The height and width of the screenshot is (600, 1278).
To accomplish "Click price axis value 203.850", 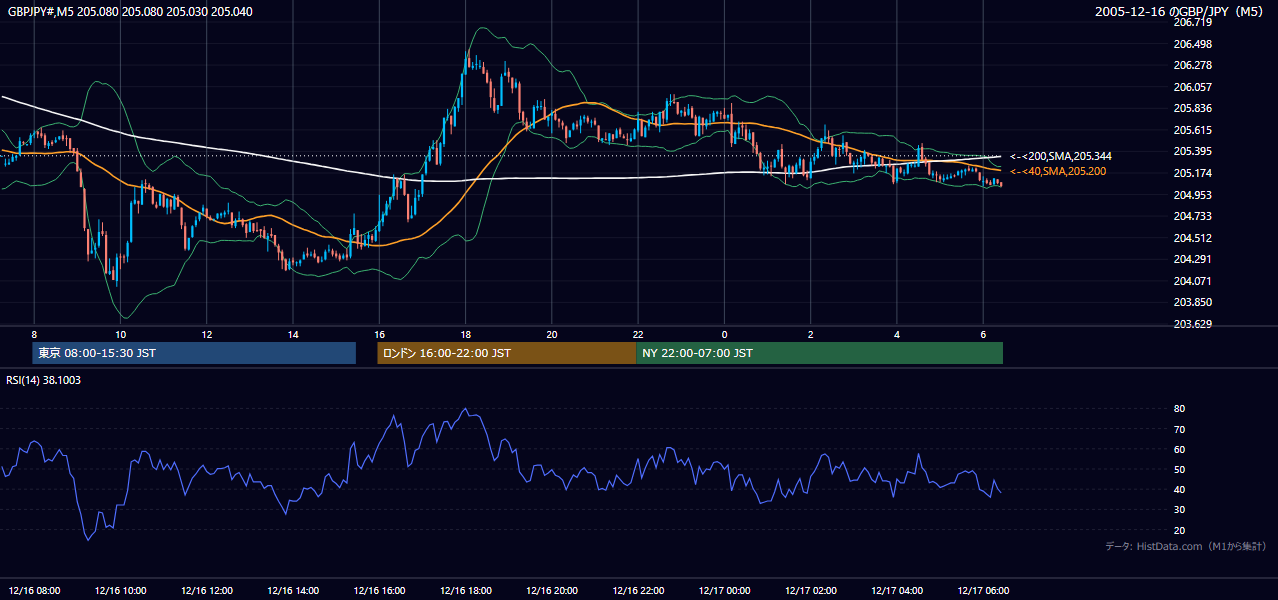I will tap(1192, 302).
